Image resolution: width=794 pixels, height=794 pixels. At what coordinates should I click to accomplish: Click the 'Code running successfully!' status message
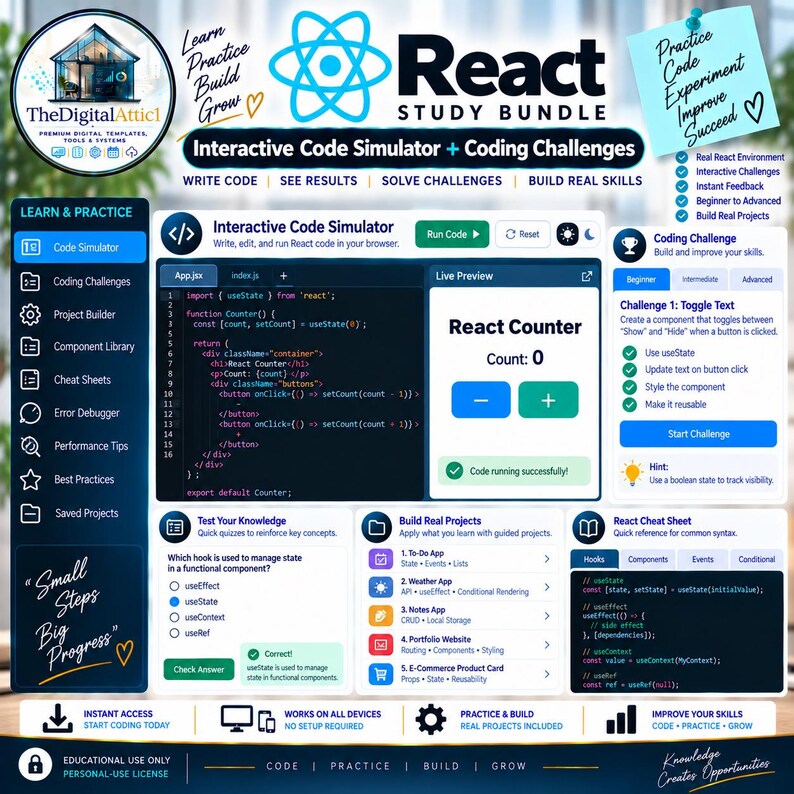pos(514,471)
